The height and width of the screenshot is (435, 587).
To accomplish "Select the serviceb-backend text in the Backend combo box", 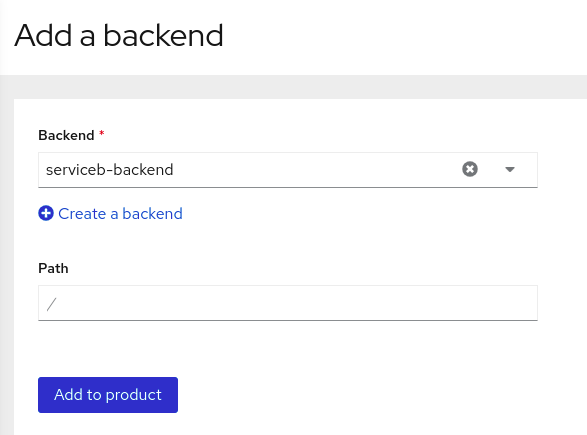I will click(110, 170).
